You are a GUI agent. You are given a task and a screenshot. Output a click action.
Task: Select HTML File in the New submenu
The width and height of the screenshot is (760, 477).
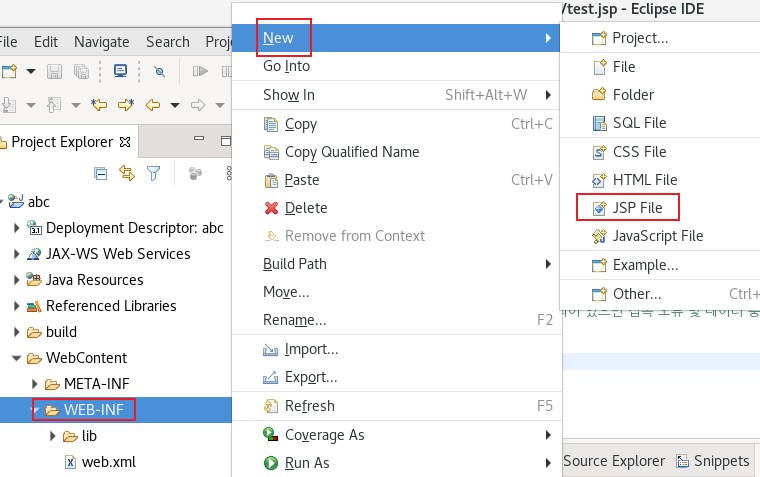[660, 180]
